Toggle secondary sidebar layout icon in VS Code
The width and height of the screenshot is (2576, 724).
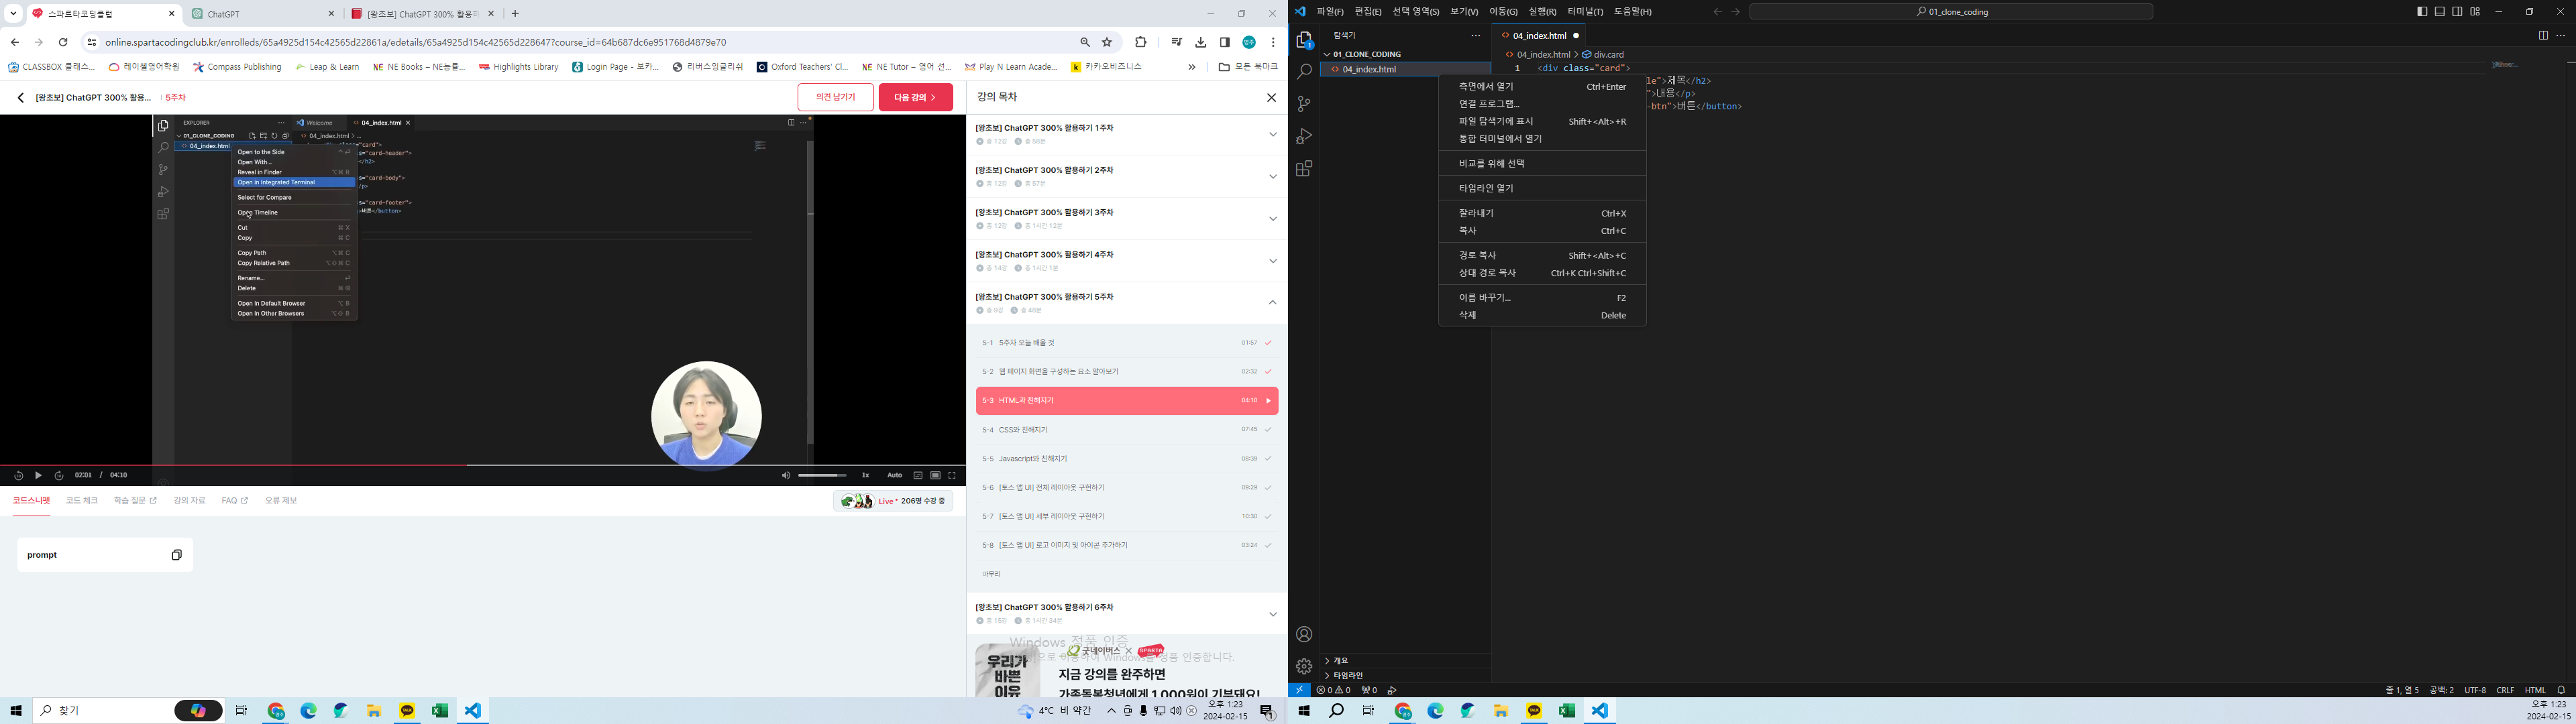(2457, 12)
